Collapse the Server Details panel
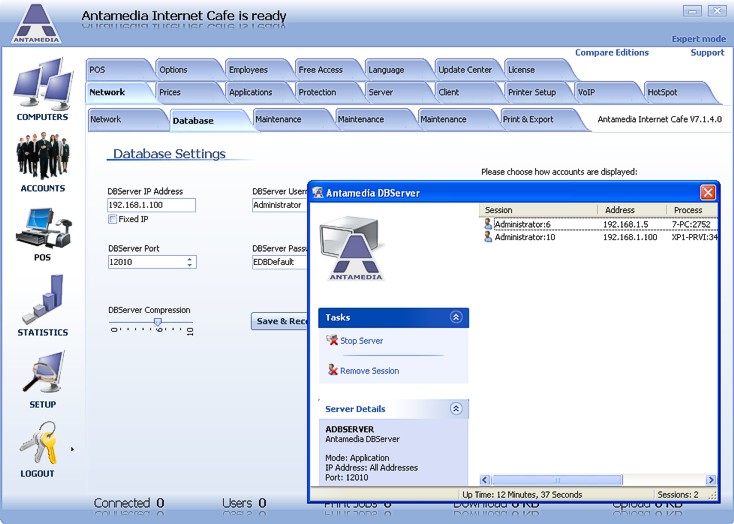 pyautogui.click(x=456, y=408)
